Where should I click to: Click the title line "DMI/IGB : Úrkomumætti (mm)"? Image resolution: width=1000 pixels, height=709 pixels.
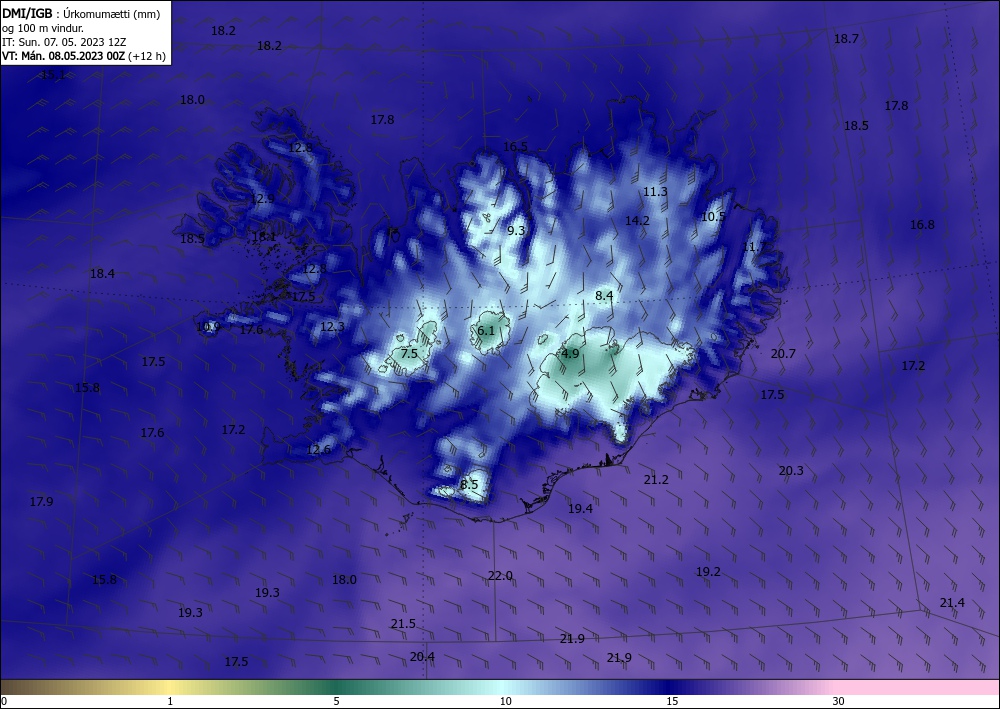[81, 13]
